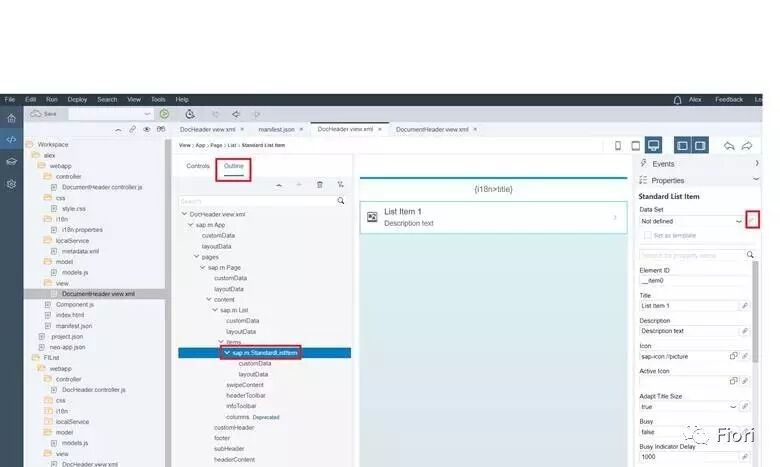Click the Data Set binding pencil icon
Viewport: 780px width, 467px height.
[752, 220]
